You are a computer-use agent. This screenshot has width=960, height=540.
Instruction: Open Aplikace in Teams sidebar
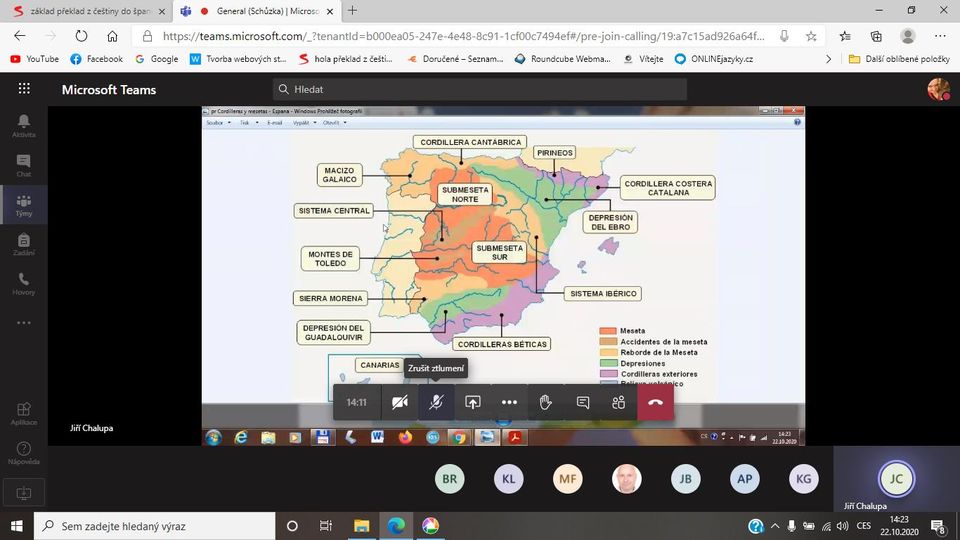click(23, 413)
